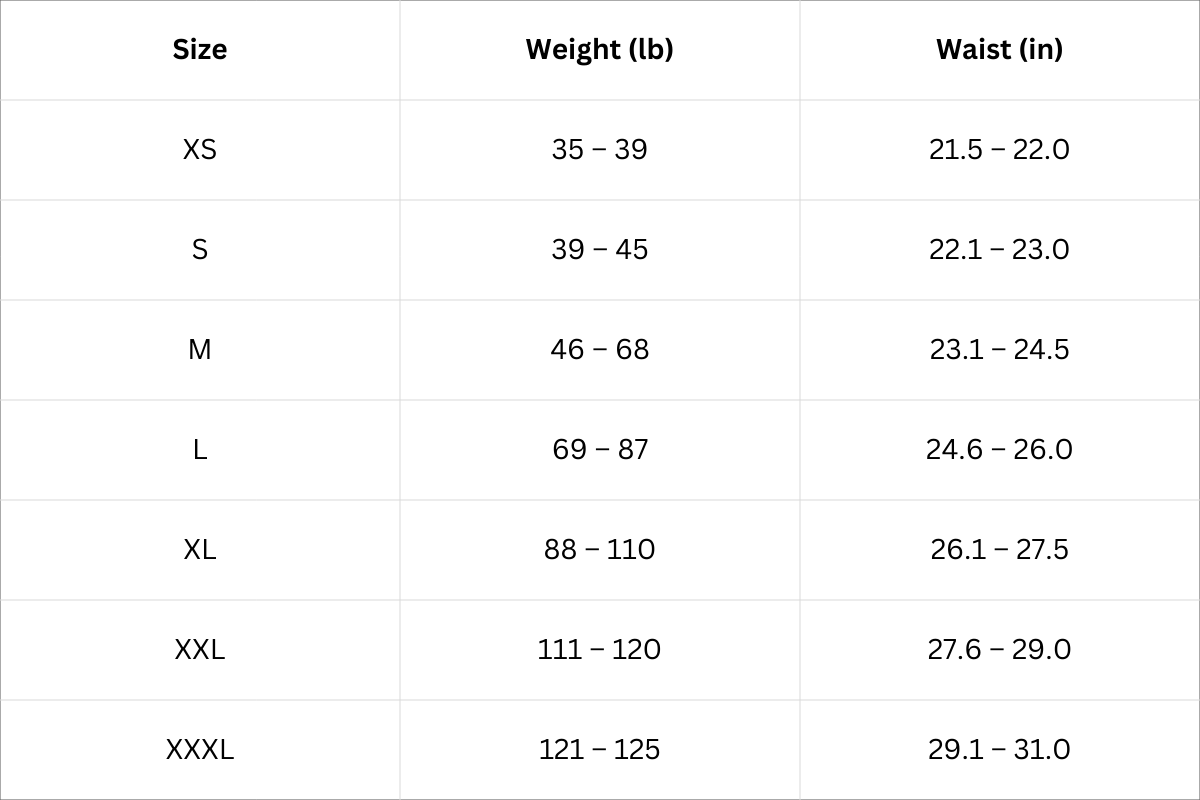Click the Size column header
Screen dimensions: 1200x800
click(200, 49)
